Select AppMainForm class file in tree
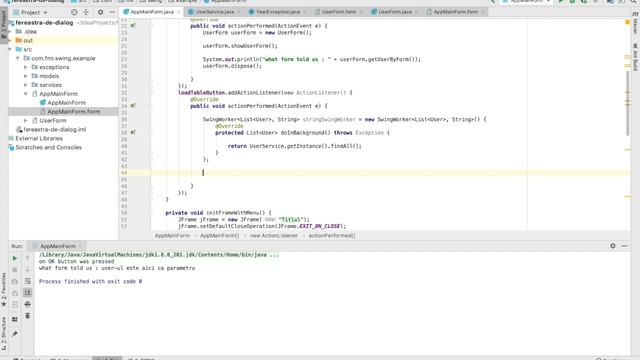640x360 pixels. click(66, 103)
